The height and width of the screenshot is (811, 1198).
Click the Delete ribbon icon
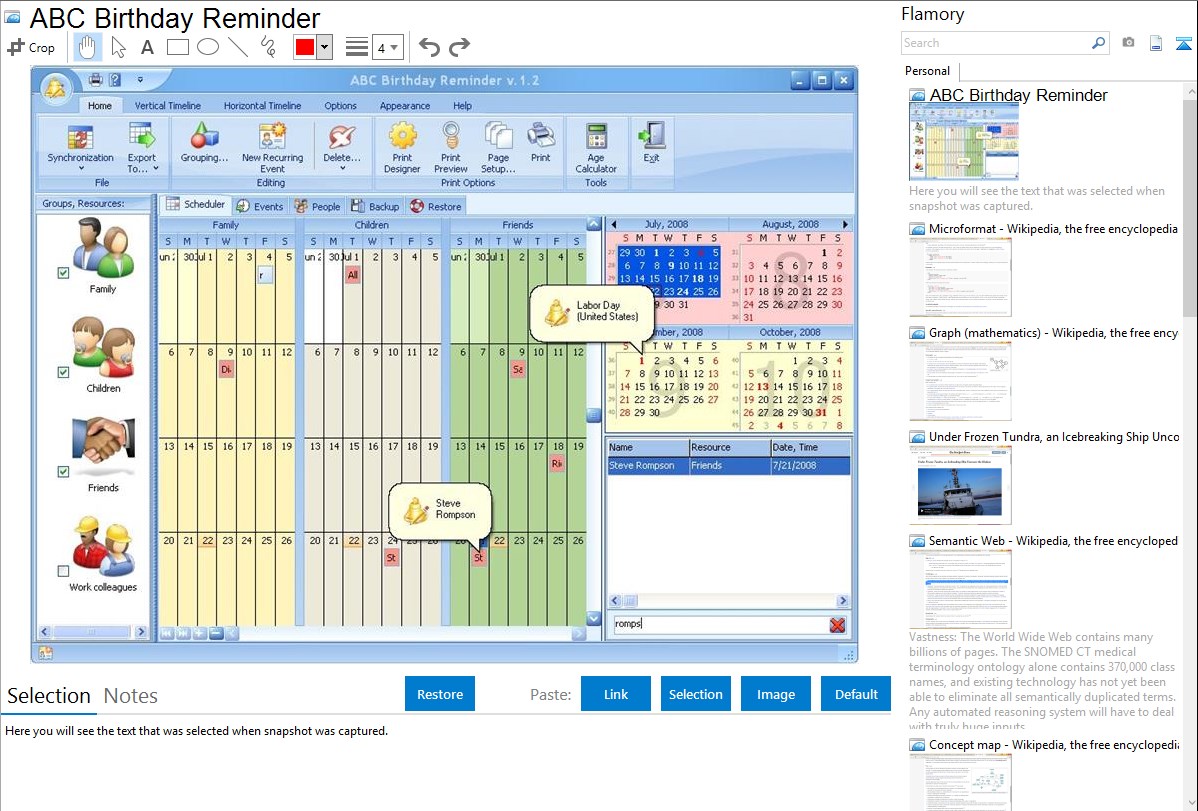pos(342,147)
